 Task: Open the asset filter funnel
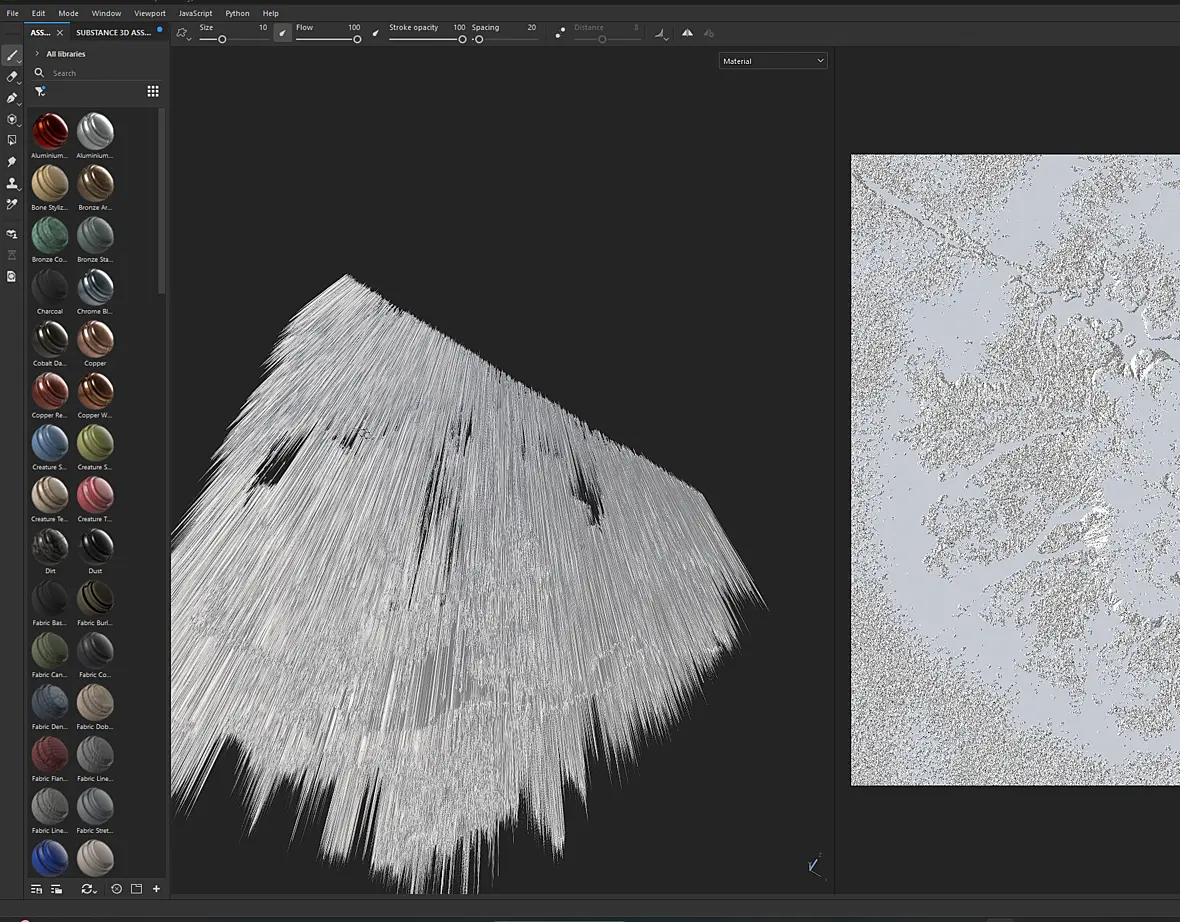point(41,91)
